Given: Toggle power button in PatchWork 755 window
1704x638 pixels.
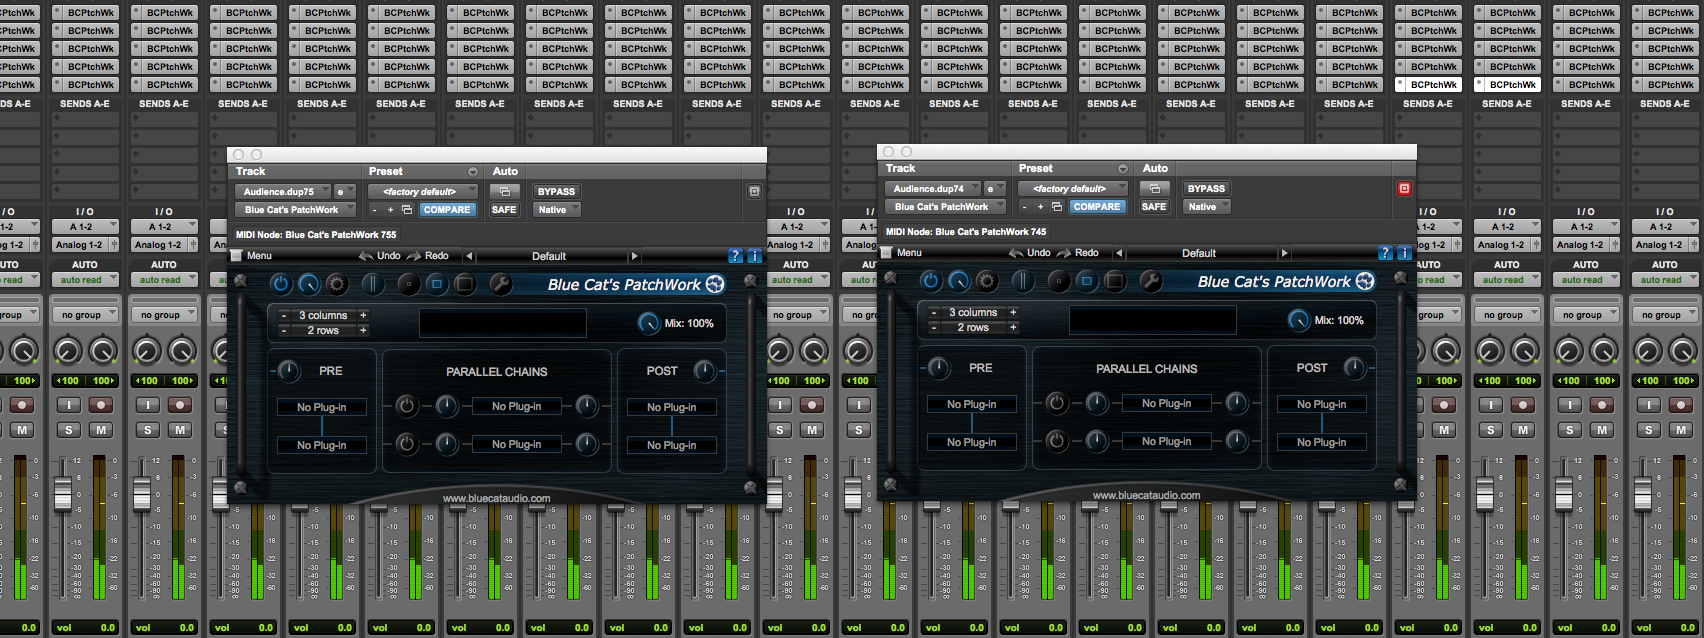Looking at the screenshot, I should tap(281, 284).
